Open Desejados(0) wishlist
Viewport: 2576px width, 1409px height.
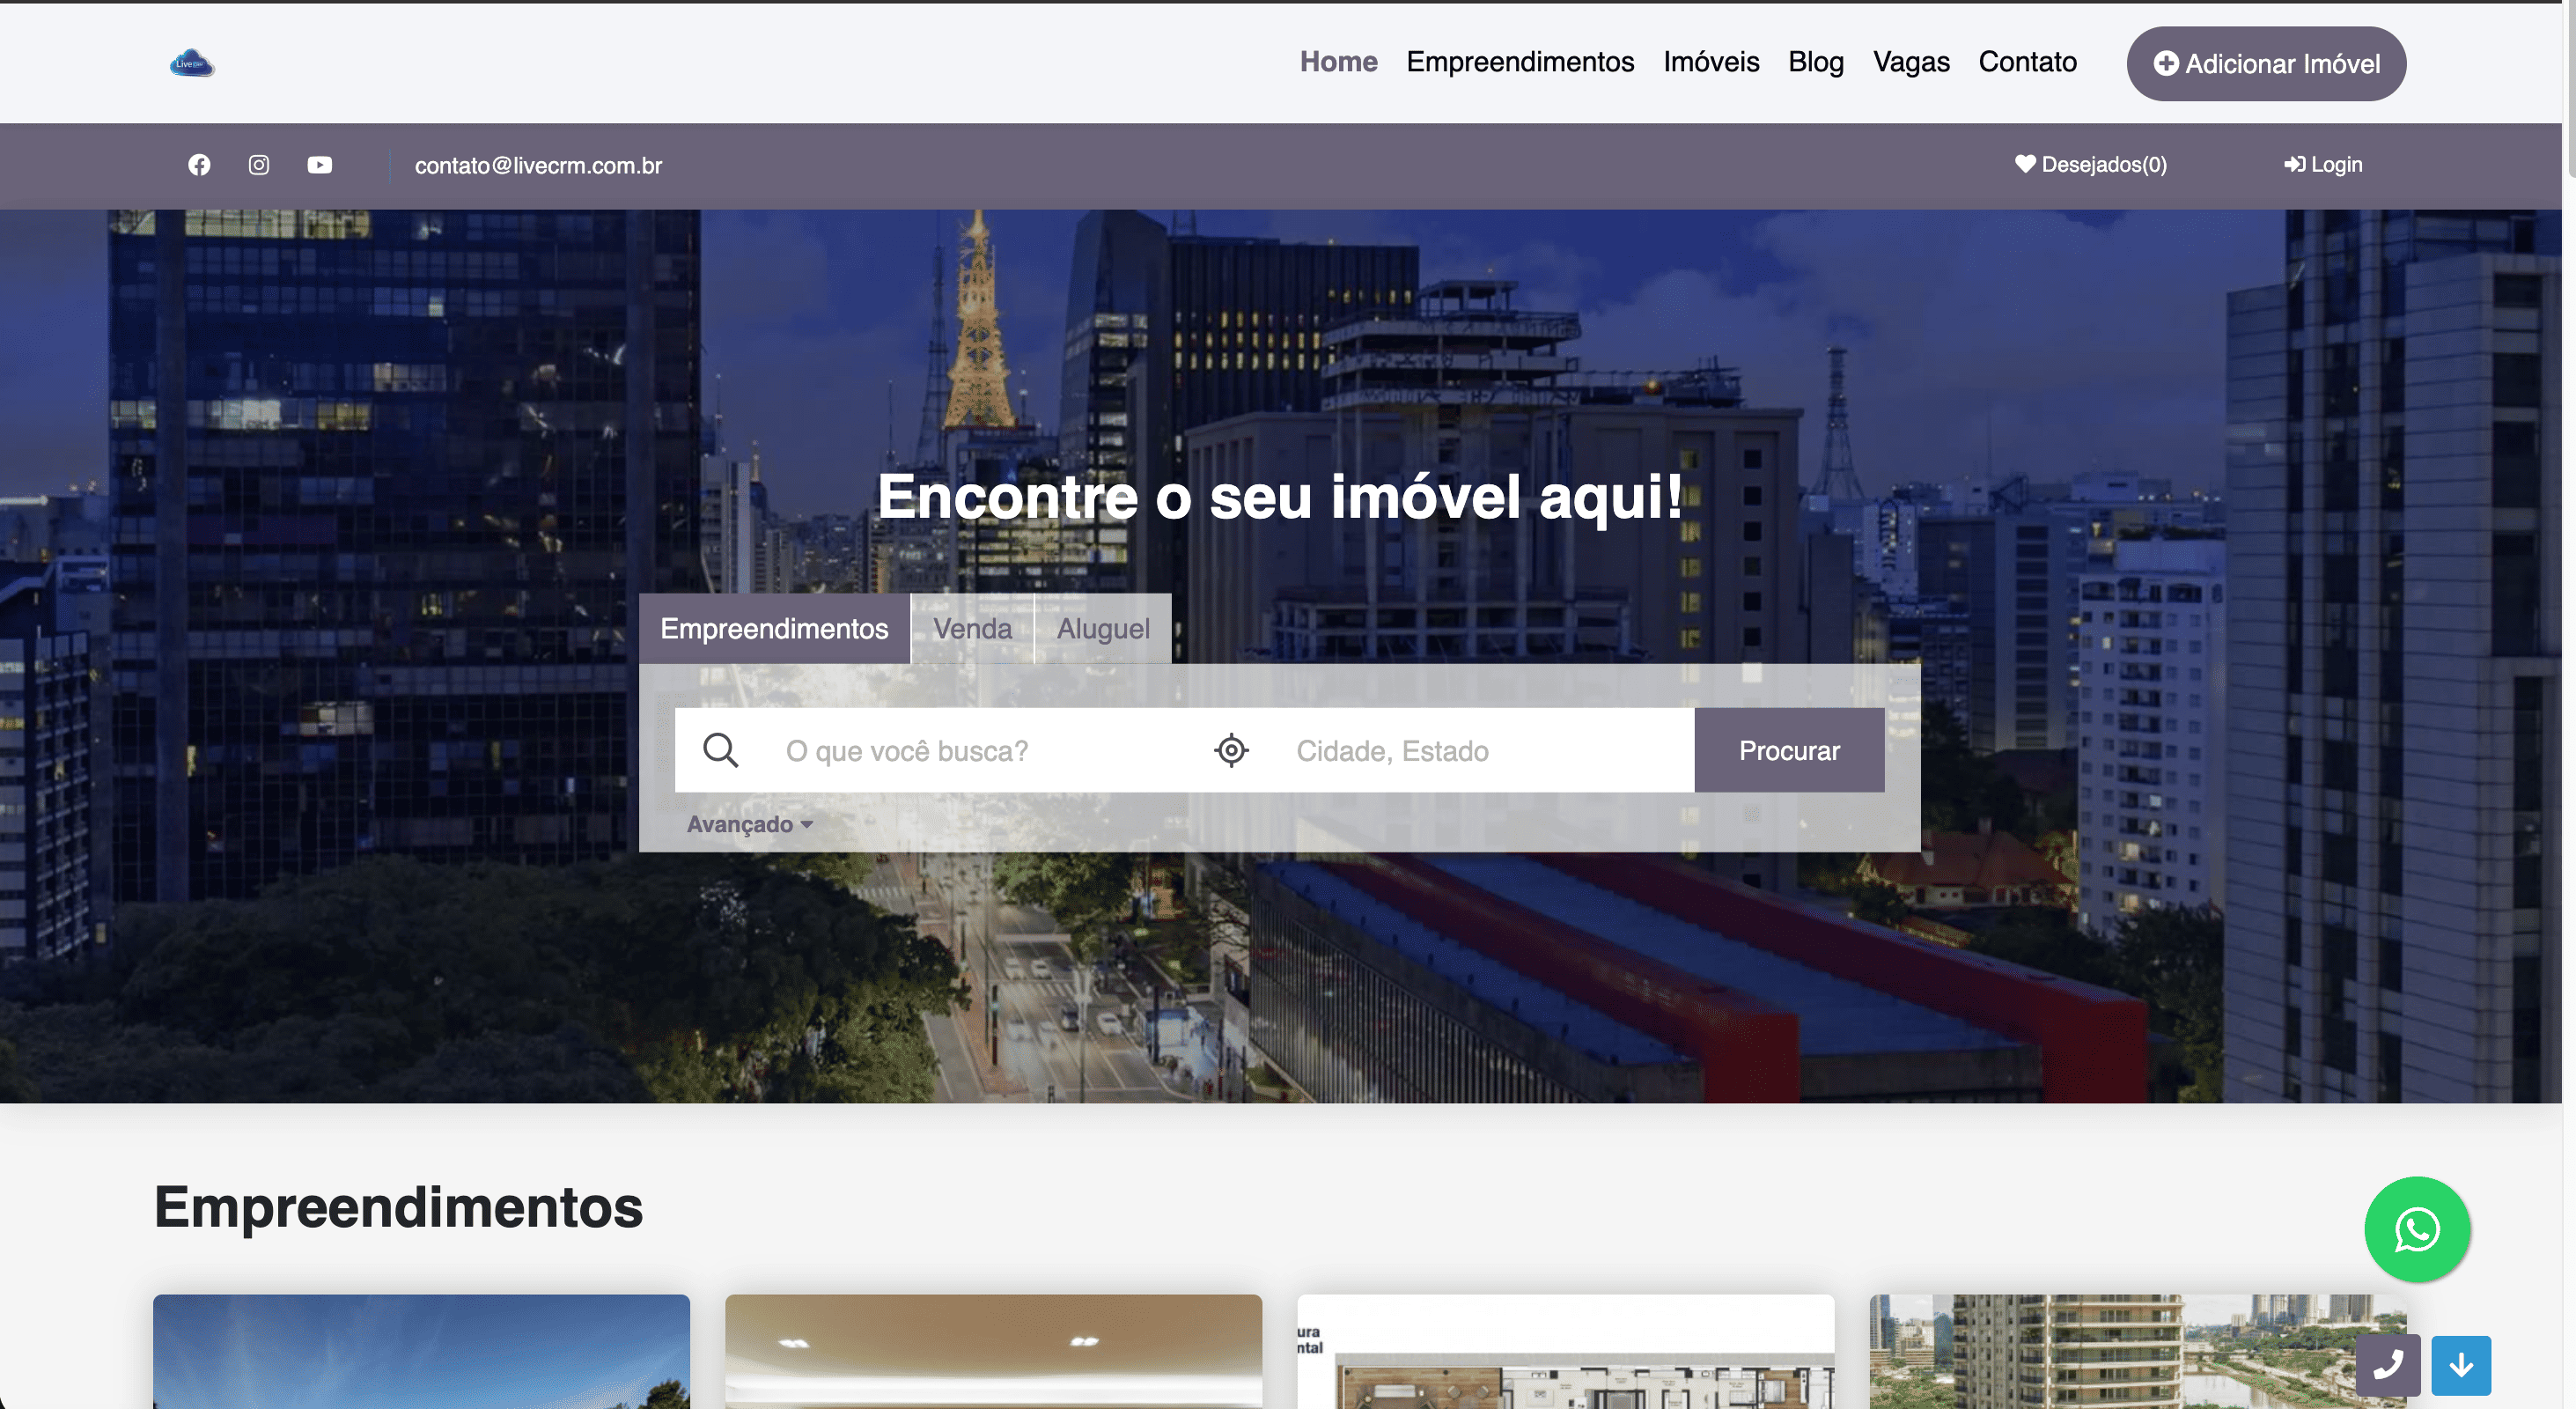click(x=2090, y=164)
